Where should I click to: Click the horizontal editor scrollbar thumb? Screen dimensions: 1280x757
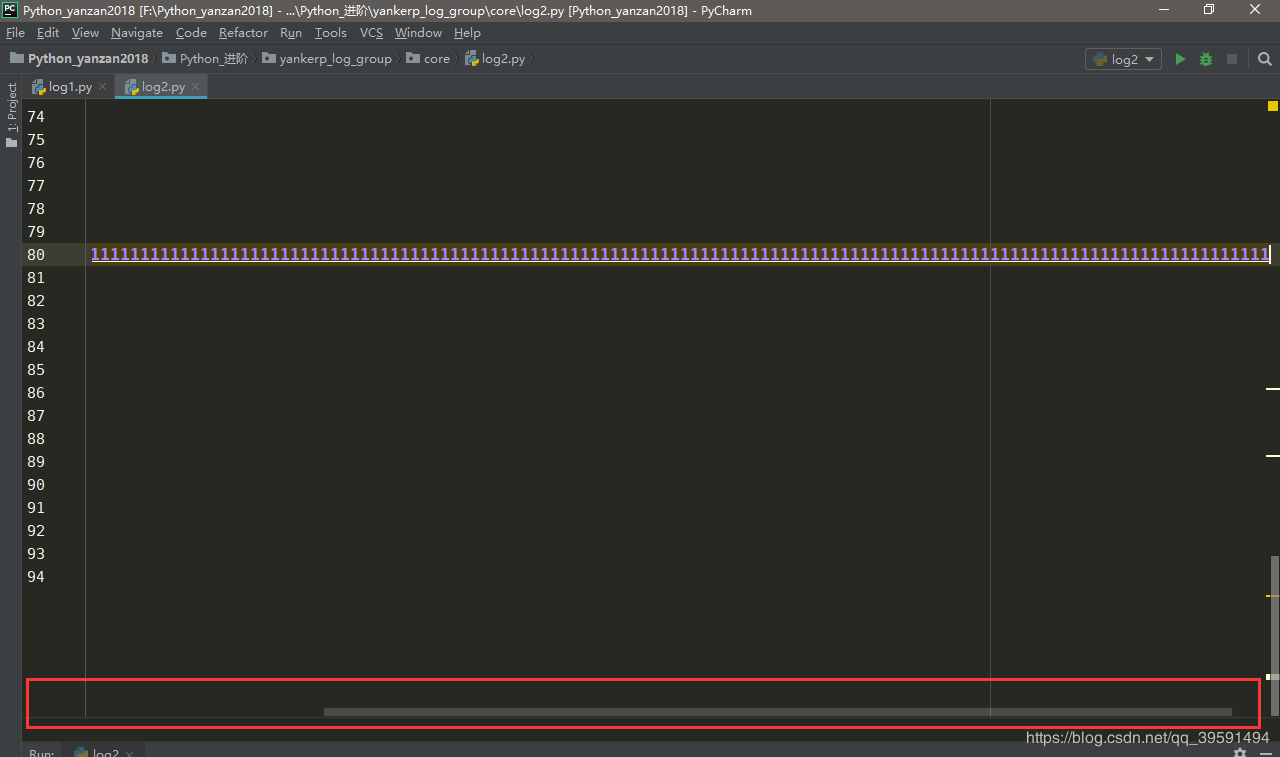tap(778, 712)
